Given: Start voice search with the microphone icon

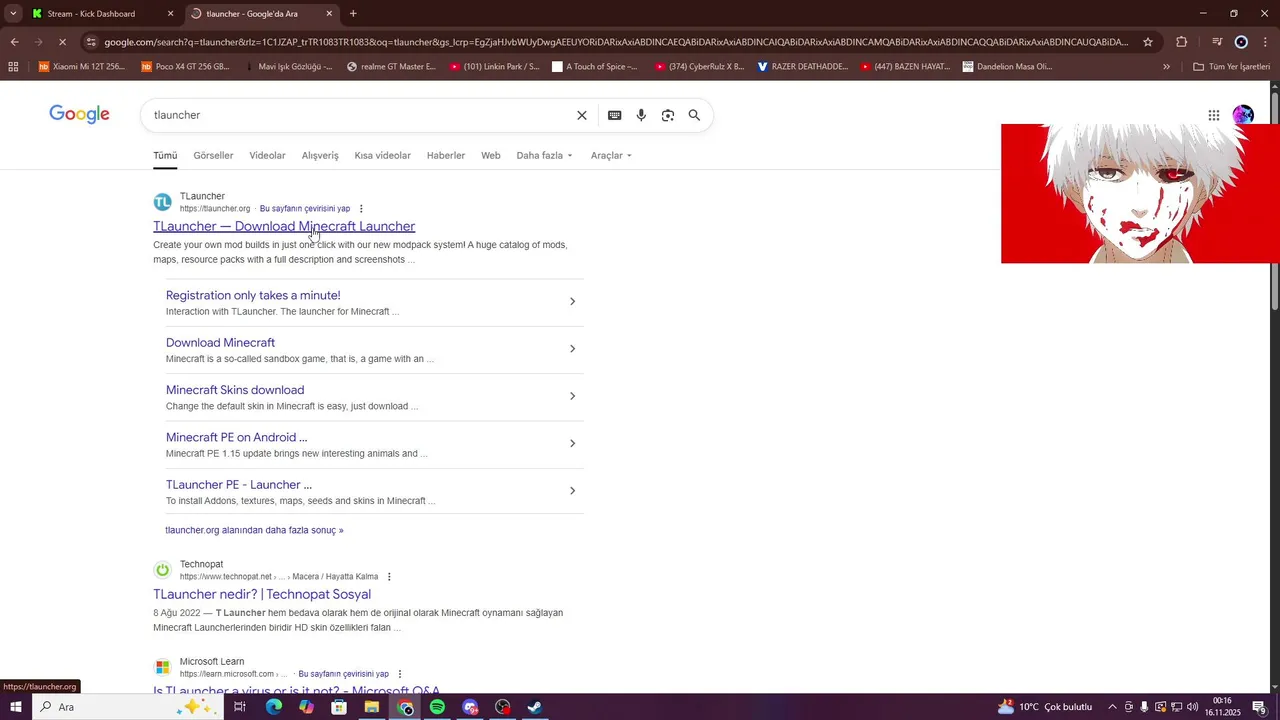Looking at the screenshot, I should click(641, 115).
